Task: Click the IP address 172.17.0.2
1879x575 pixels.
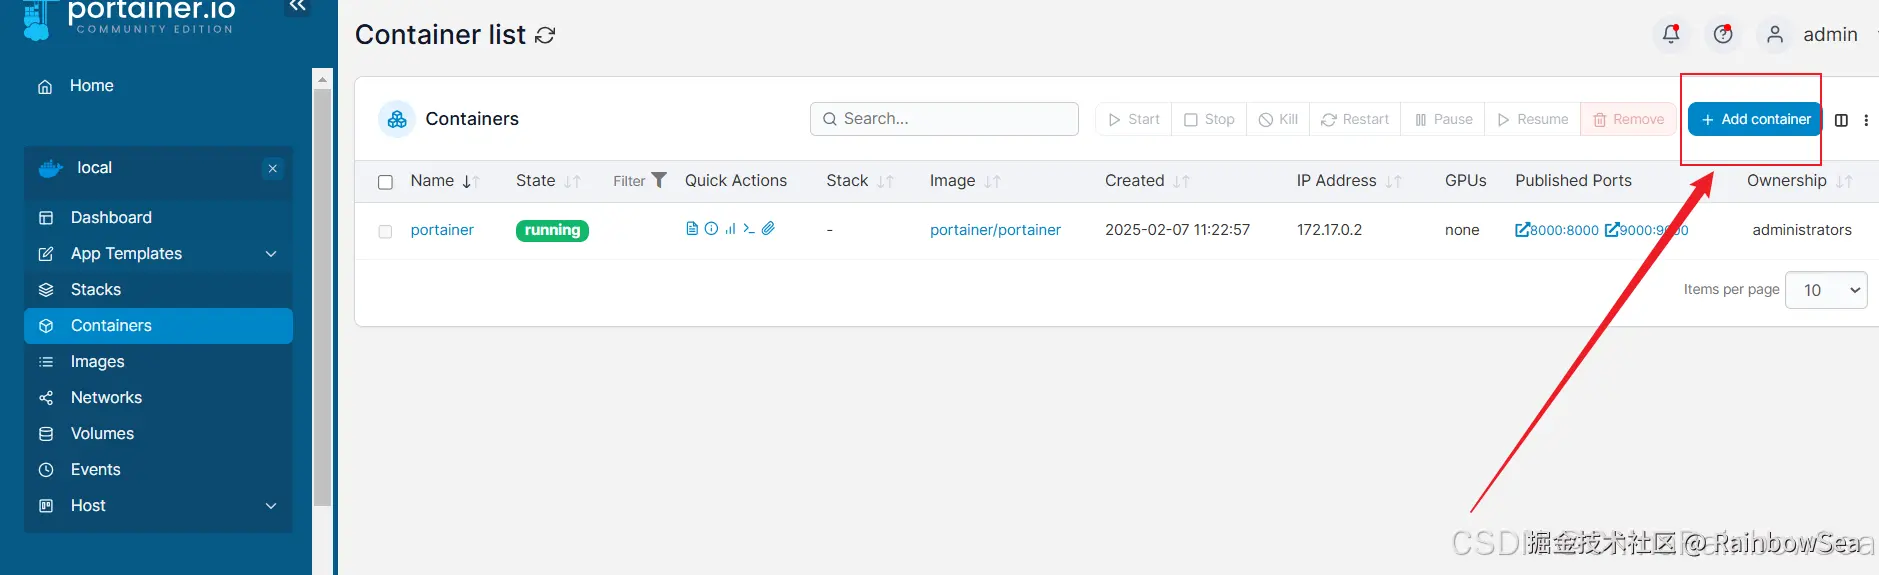Action: 1329,230
